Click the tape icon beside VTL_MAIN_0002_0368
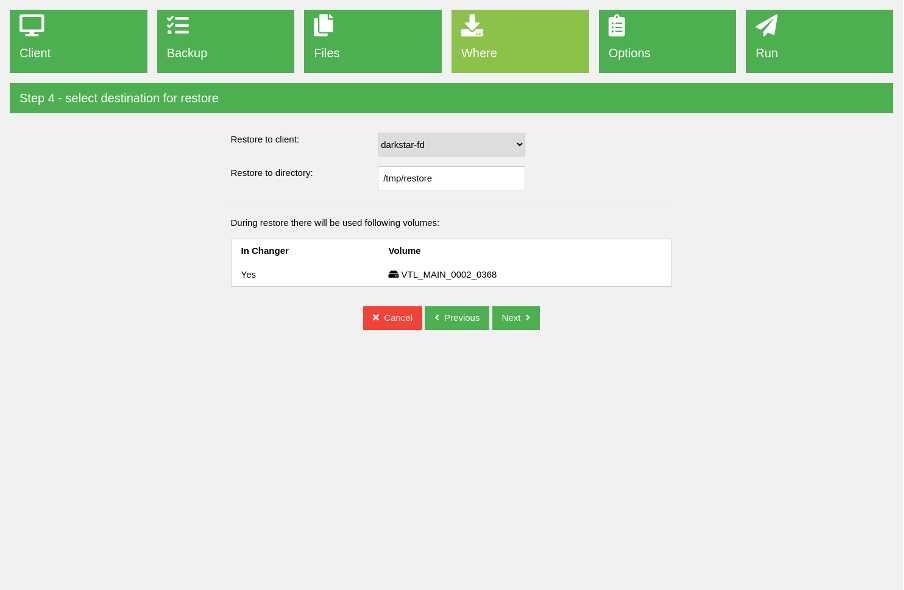Screen dimensions: 904x590 (394, 274)
